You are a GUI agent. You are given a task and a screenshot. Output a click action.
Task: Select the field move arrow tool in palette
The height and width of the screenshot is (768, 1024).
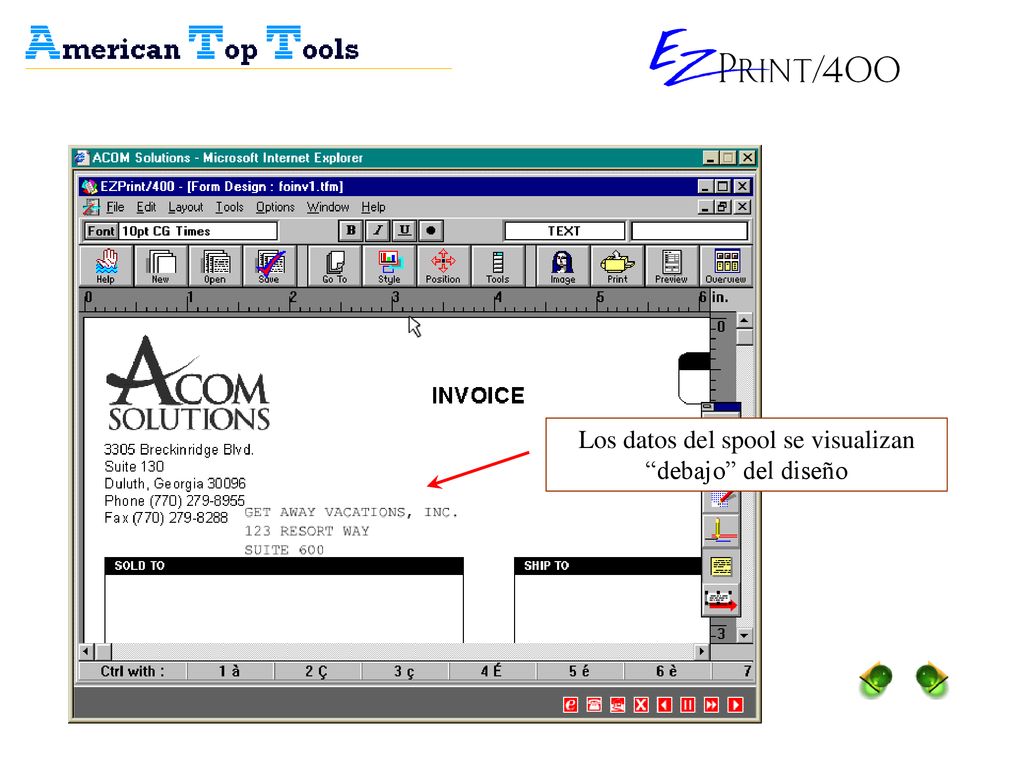(x=721, y=600)
